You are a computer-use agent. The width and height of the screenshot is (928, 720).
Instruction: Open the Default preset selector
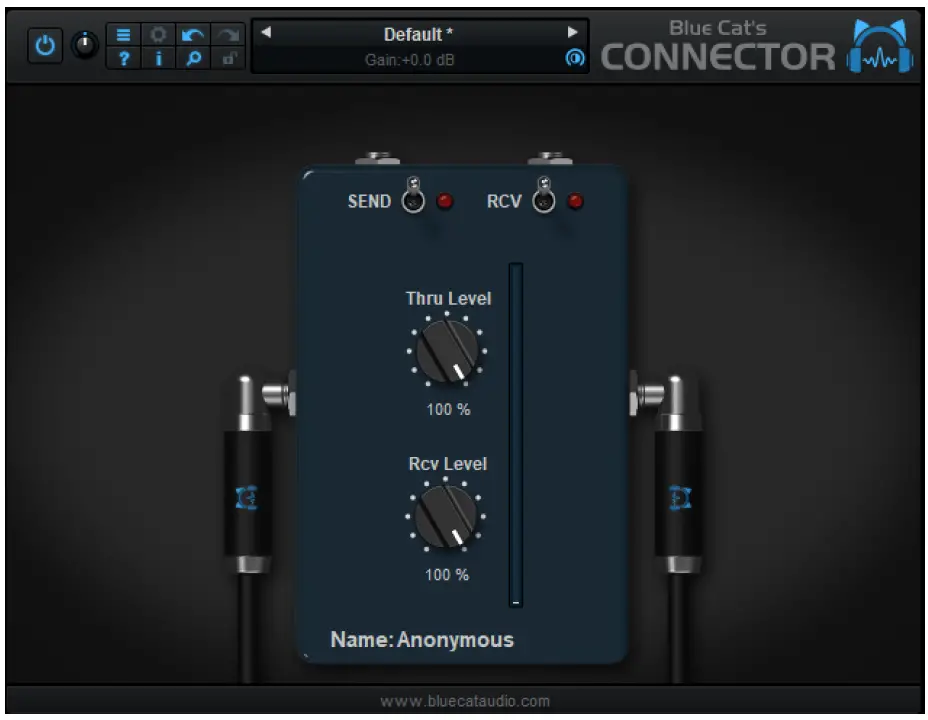[x=420, y=33]
